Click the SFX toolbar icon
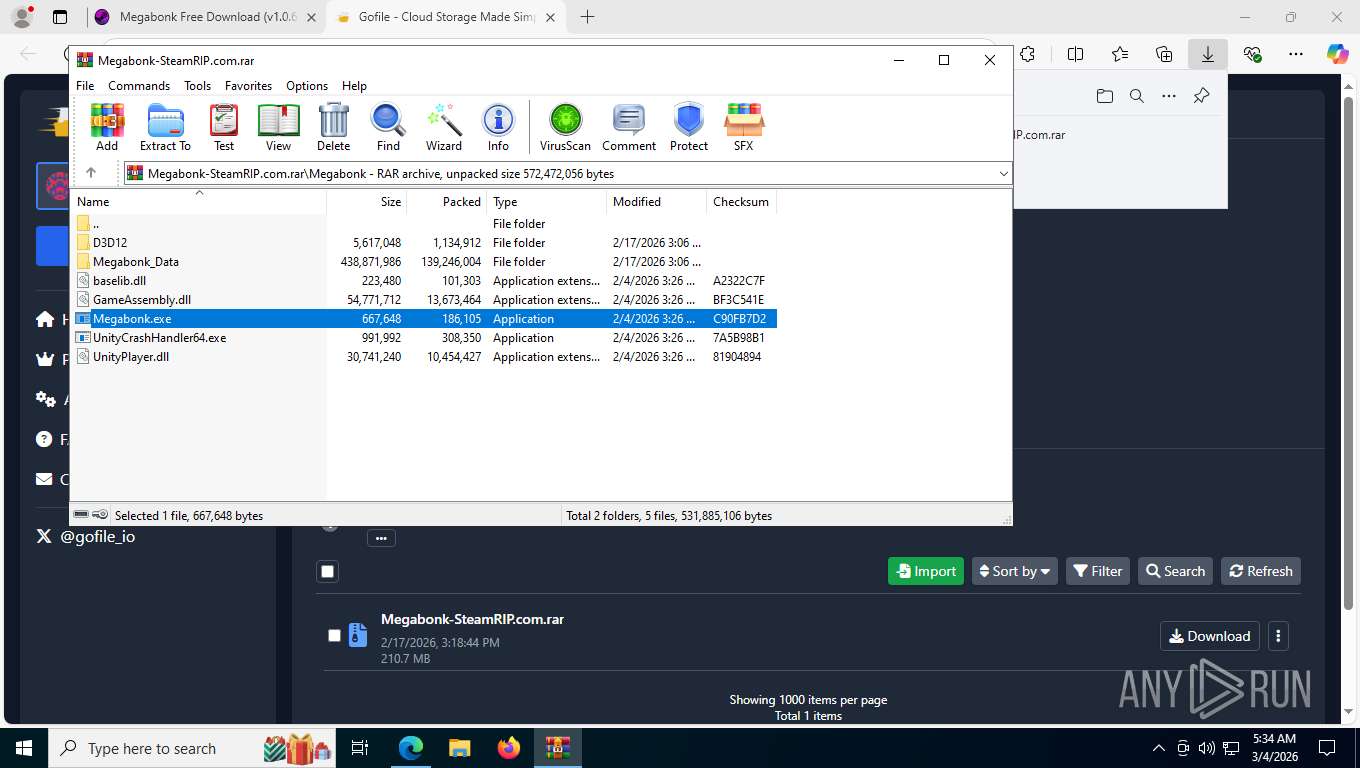1360x768 pixels. point(743,127)
